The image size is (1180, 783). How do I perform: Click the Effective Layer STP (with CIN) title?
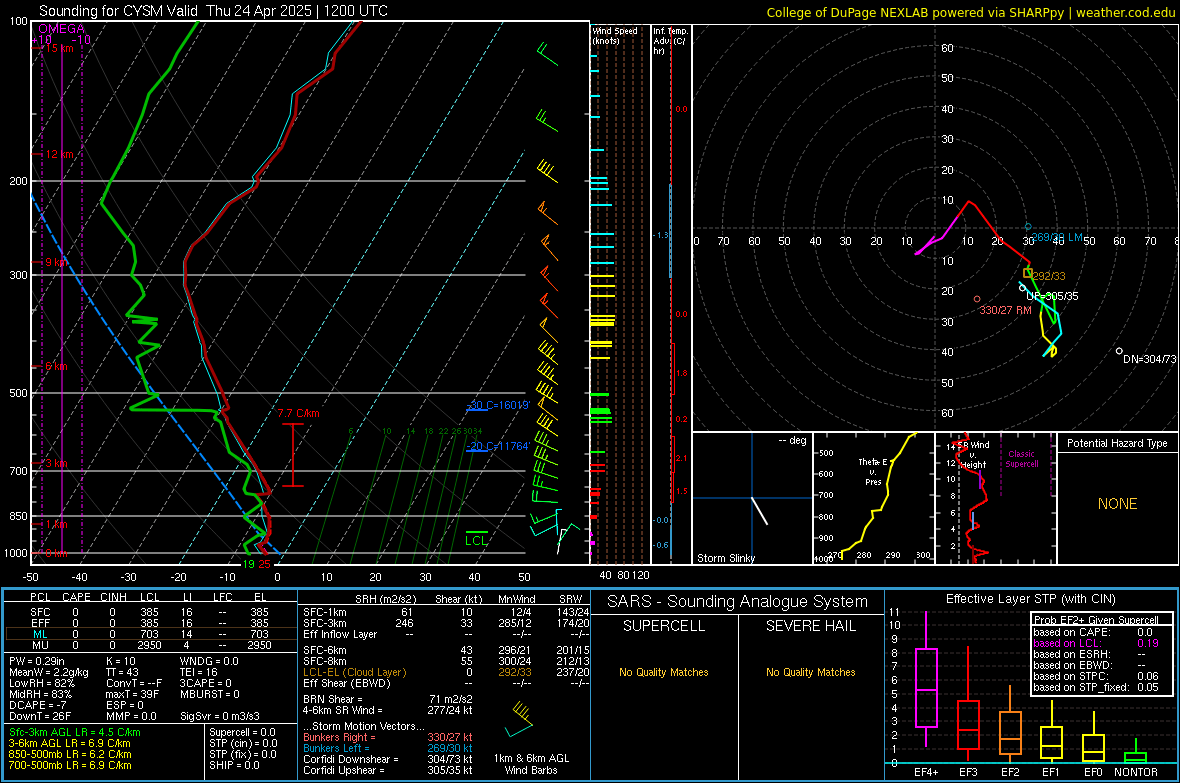click(x=1030, y=599)
